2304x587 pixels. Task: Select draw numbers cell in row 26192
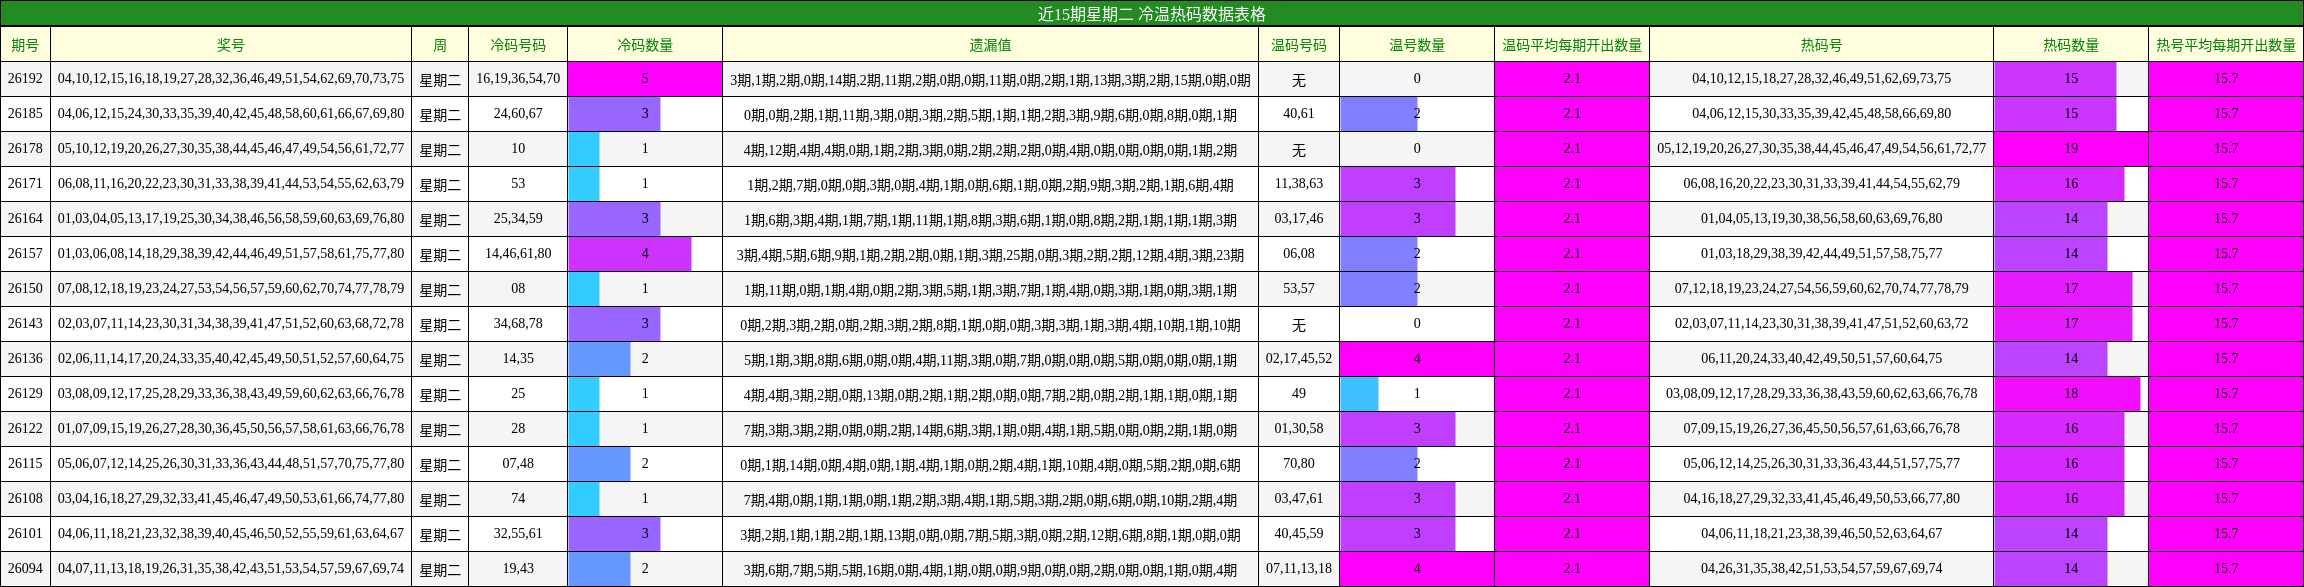point(231,79)
